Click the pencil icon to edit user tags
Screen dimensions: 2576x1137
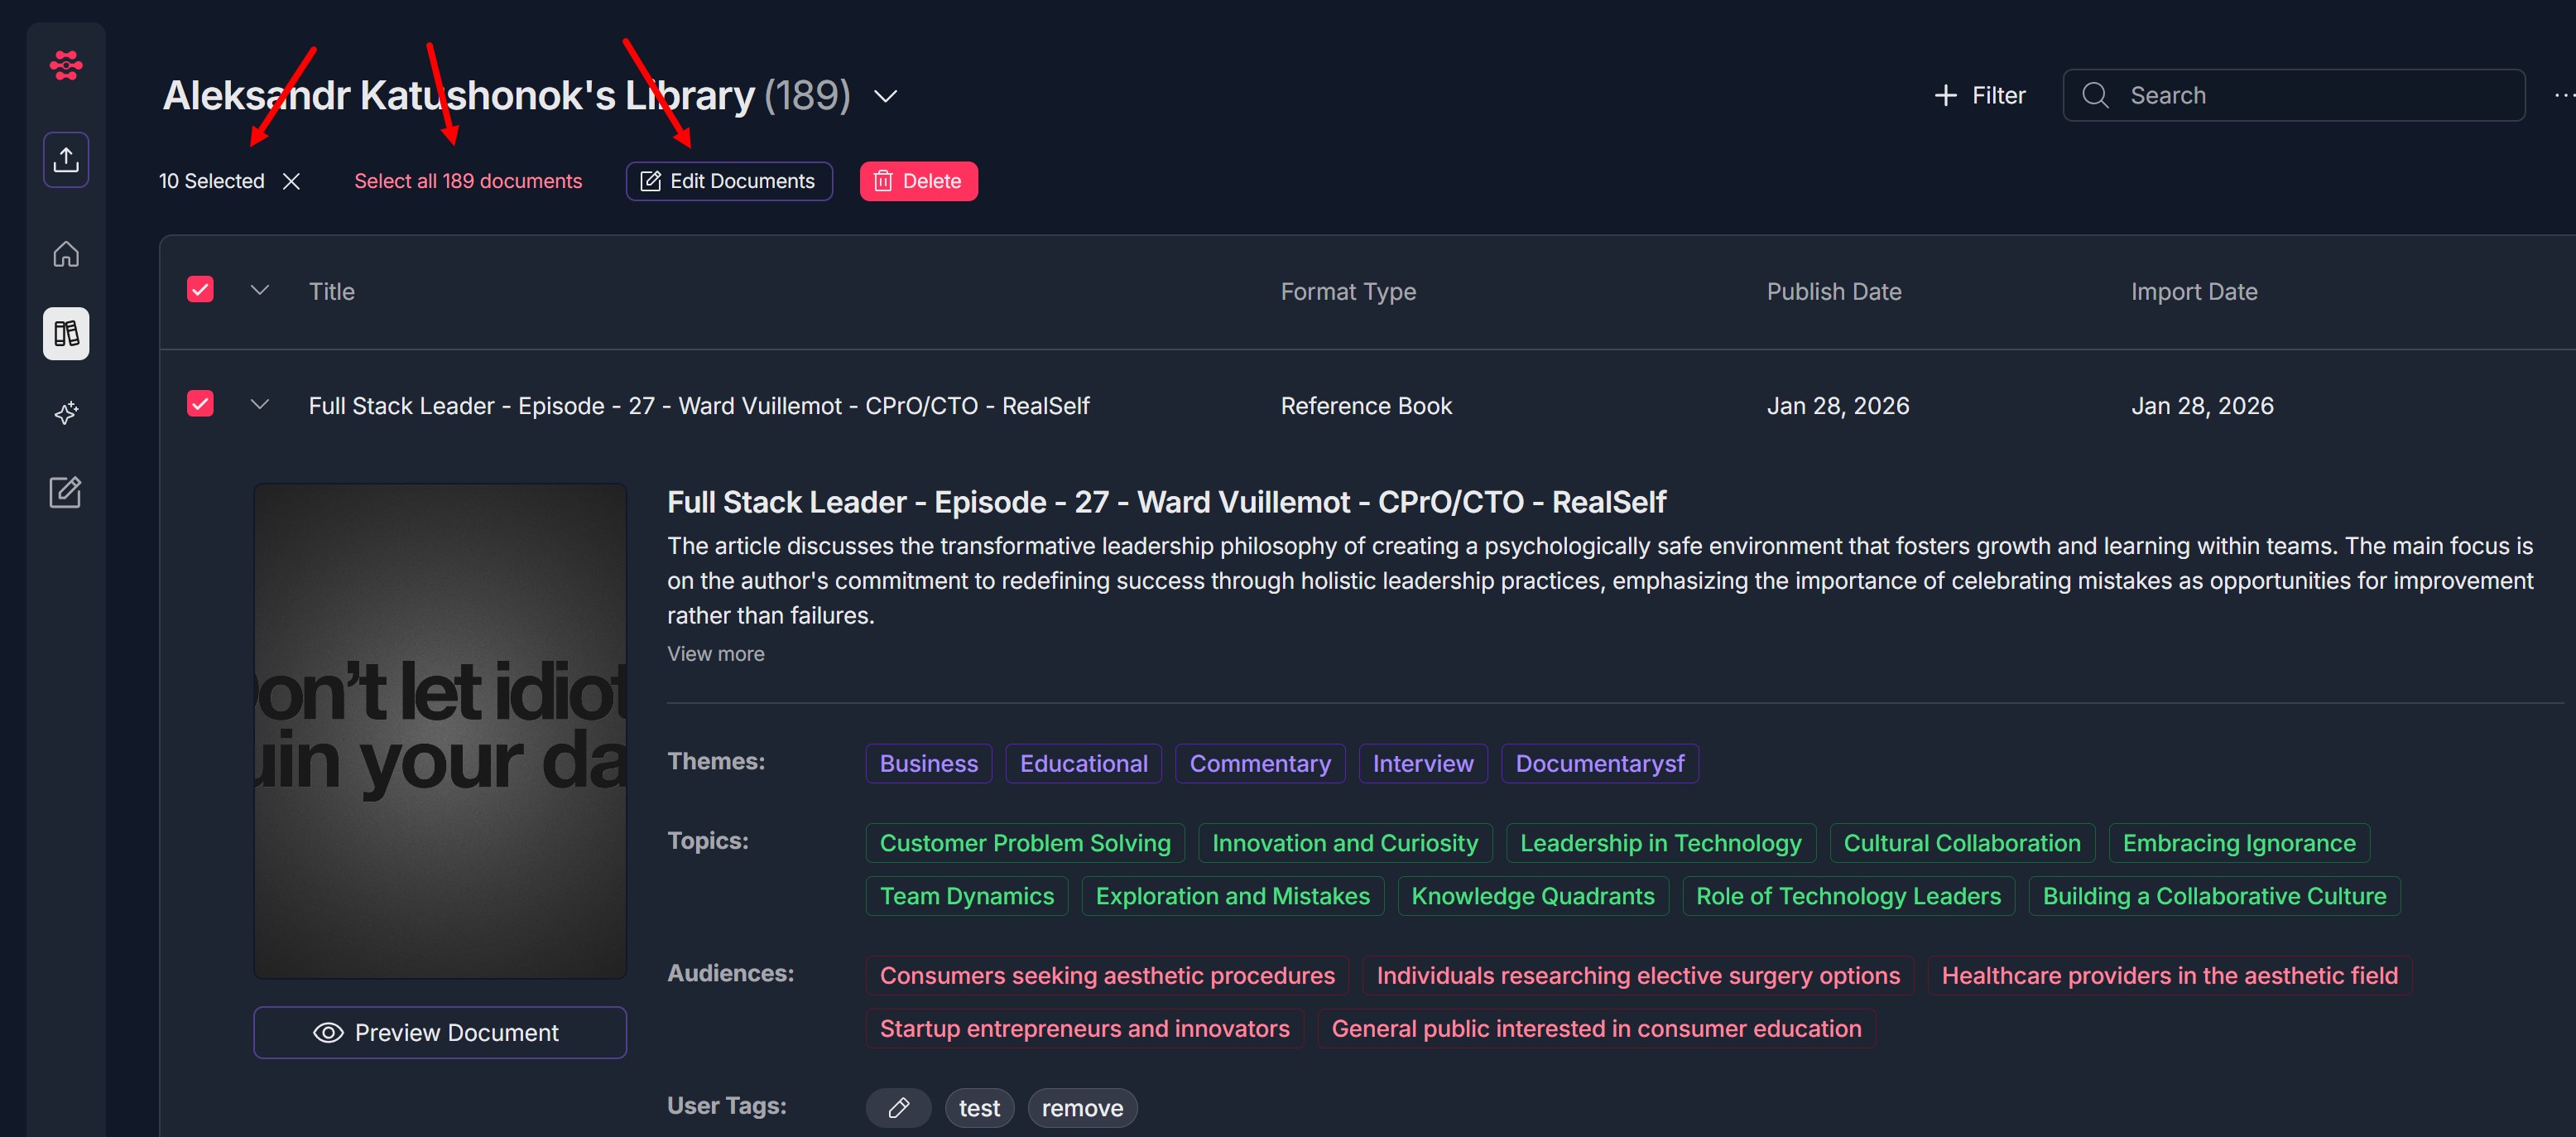coord(898,1107)
